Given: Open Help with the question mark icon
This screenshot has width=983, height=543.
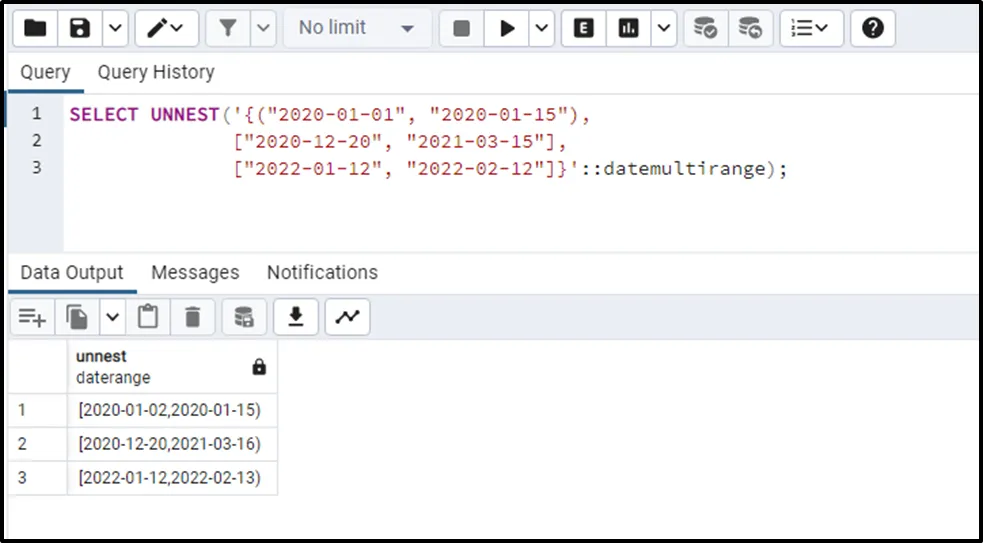Looking at the screenshot, I should tap(872, 28).
